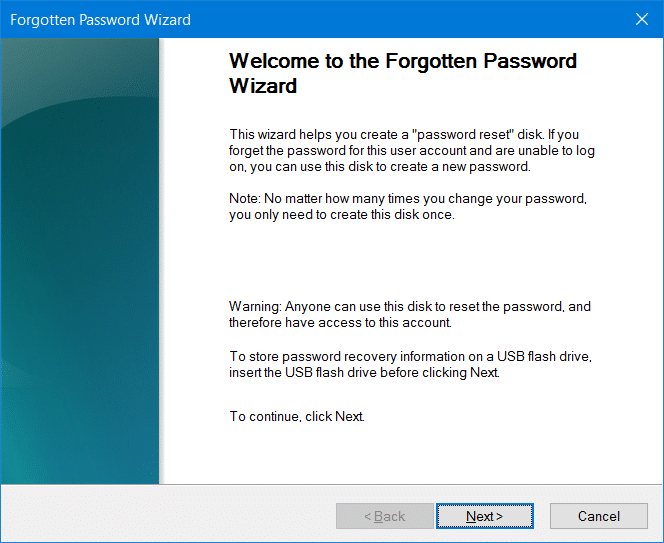Click the "you only need to create this disk once" line
This screenshot has width=664, height=543.
click(x=342, y=214)
